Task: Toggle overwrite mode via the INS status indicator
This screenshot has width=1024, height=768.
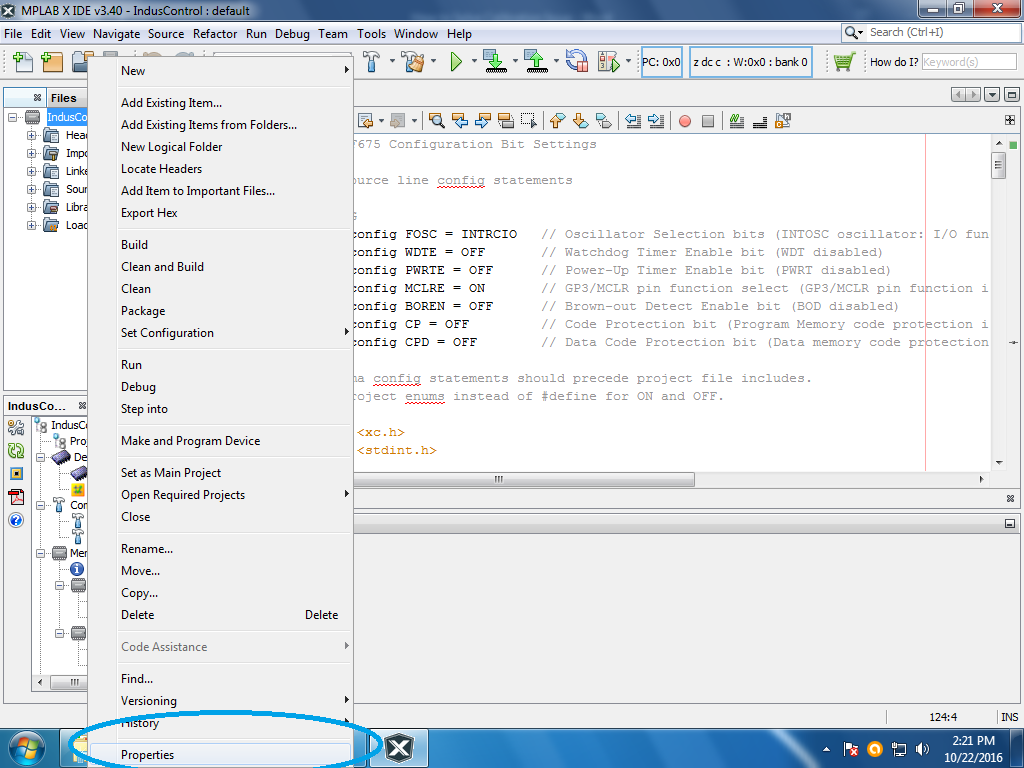Action: (x=1009, y=717)
